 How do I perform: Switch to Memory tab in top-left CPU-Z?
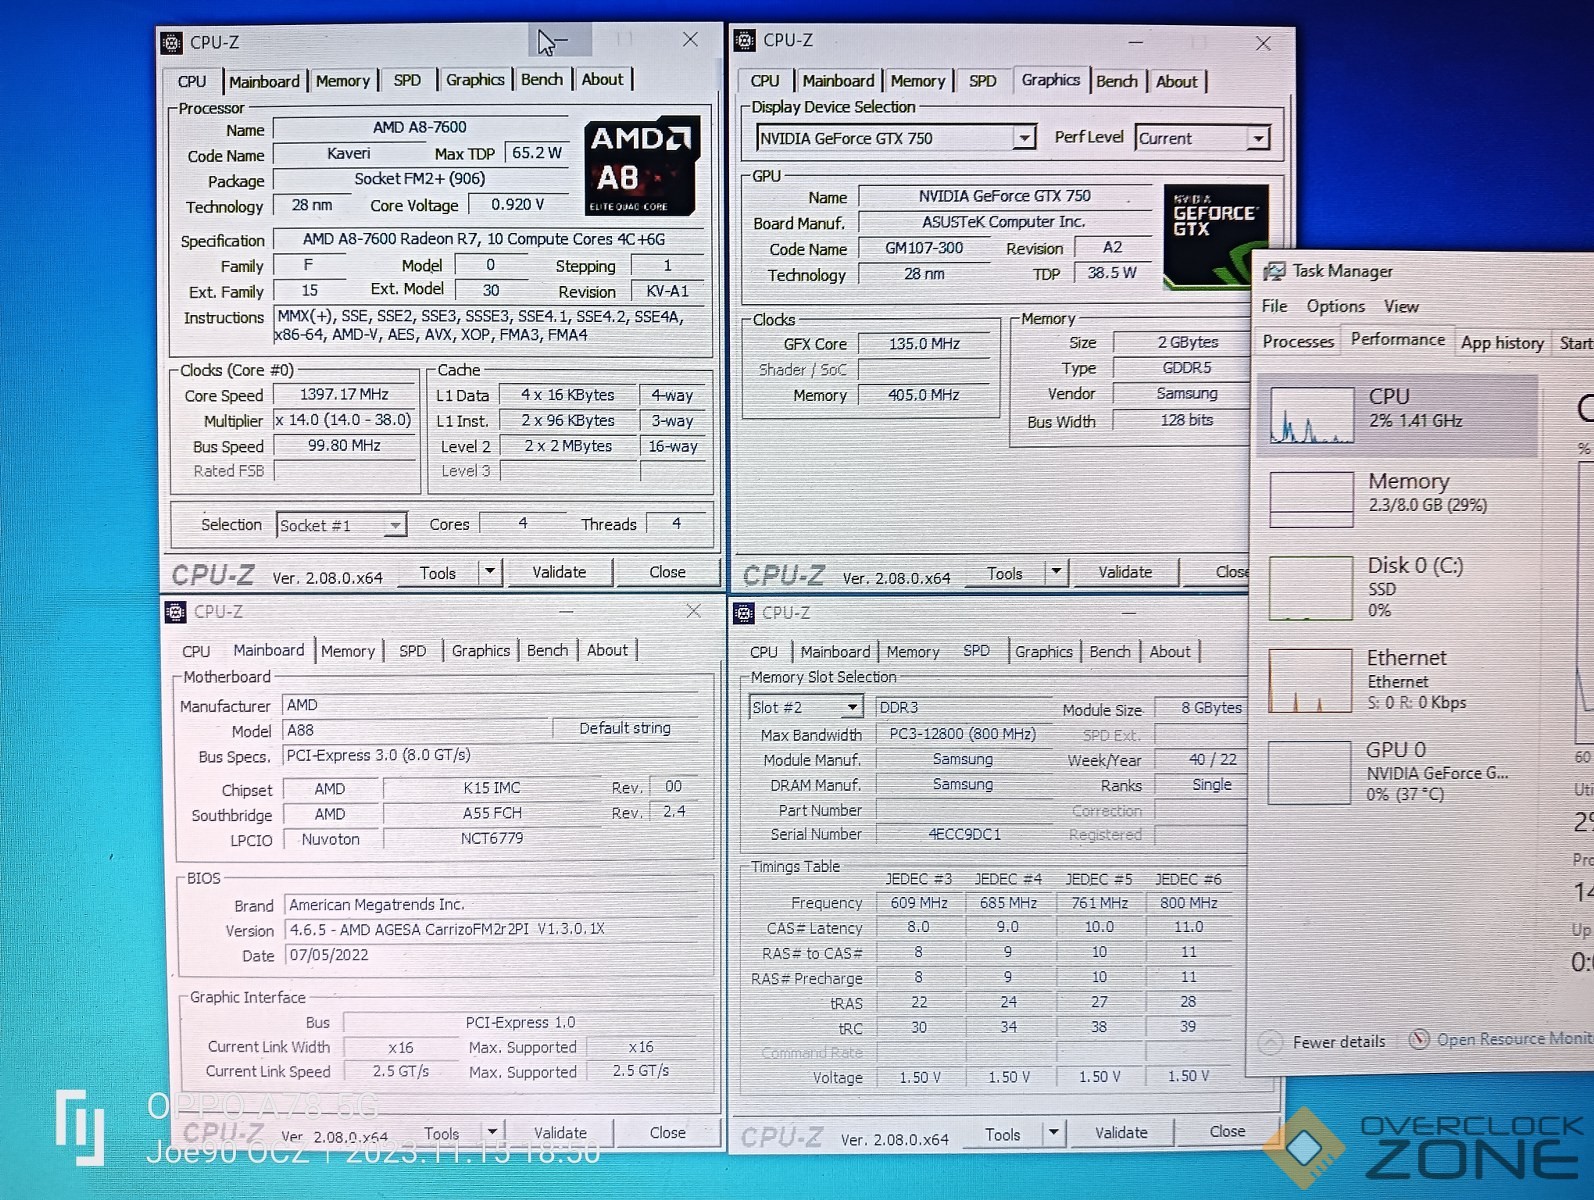point(343,81)
